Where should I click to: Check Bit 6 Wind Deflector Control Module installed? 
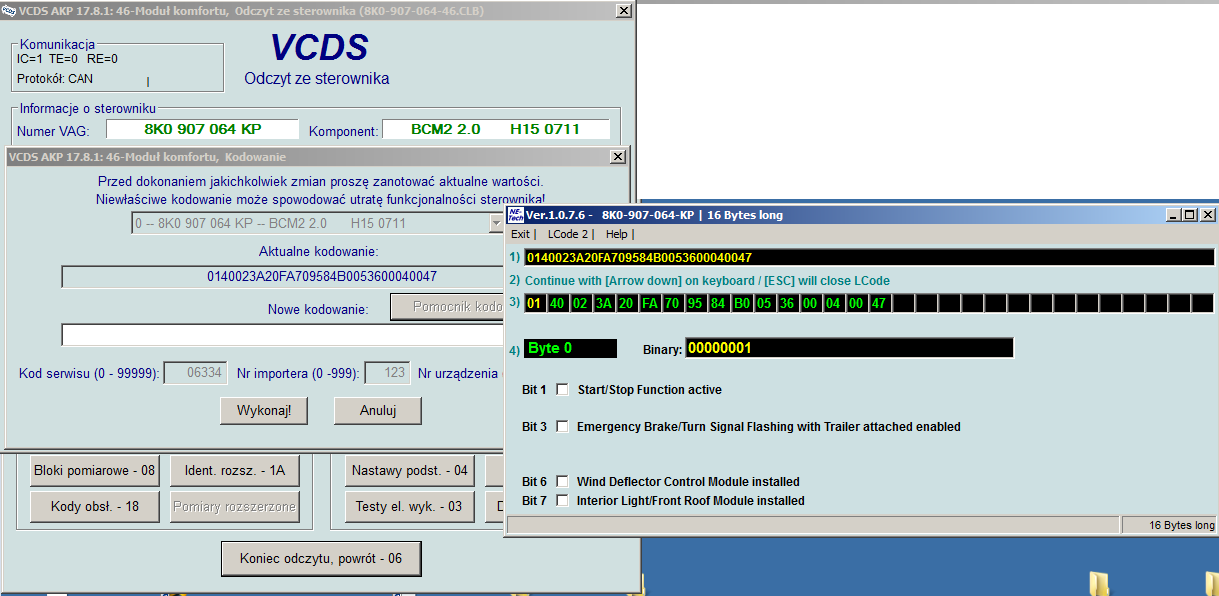(x=562, y=481)
